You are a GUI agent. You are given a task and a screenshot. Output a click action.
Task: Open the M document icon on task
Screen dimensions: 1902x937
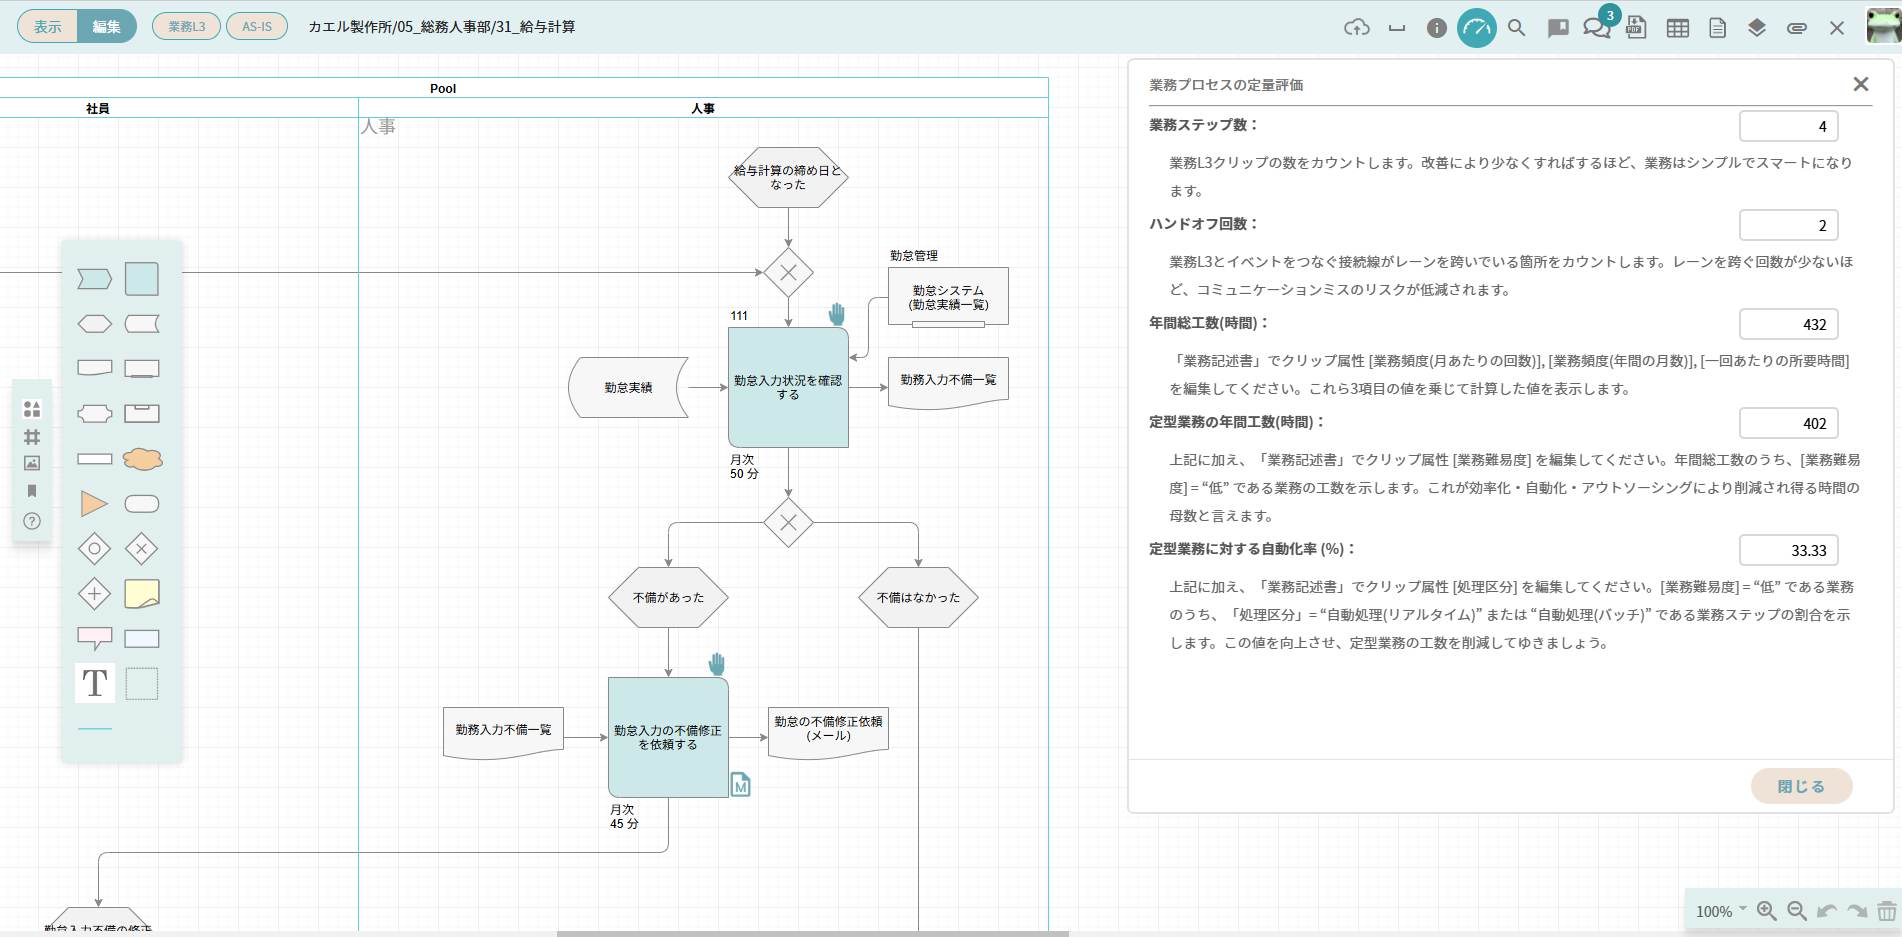740,785
